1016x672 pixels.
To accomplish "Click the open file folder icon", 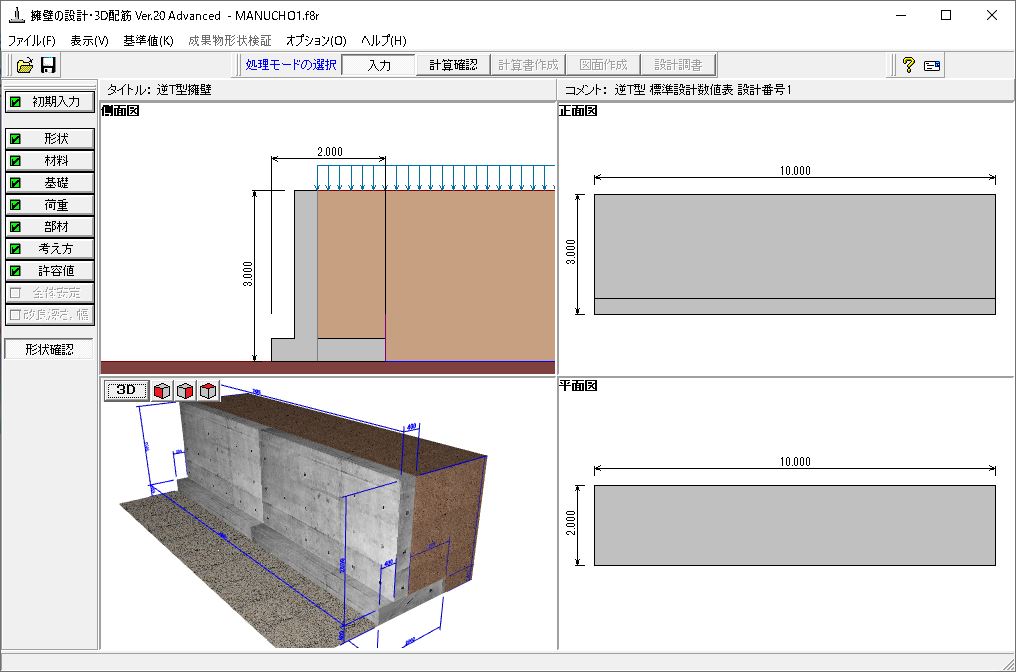I will [25, 65].
